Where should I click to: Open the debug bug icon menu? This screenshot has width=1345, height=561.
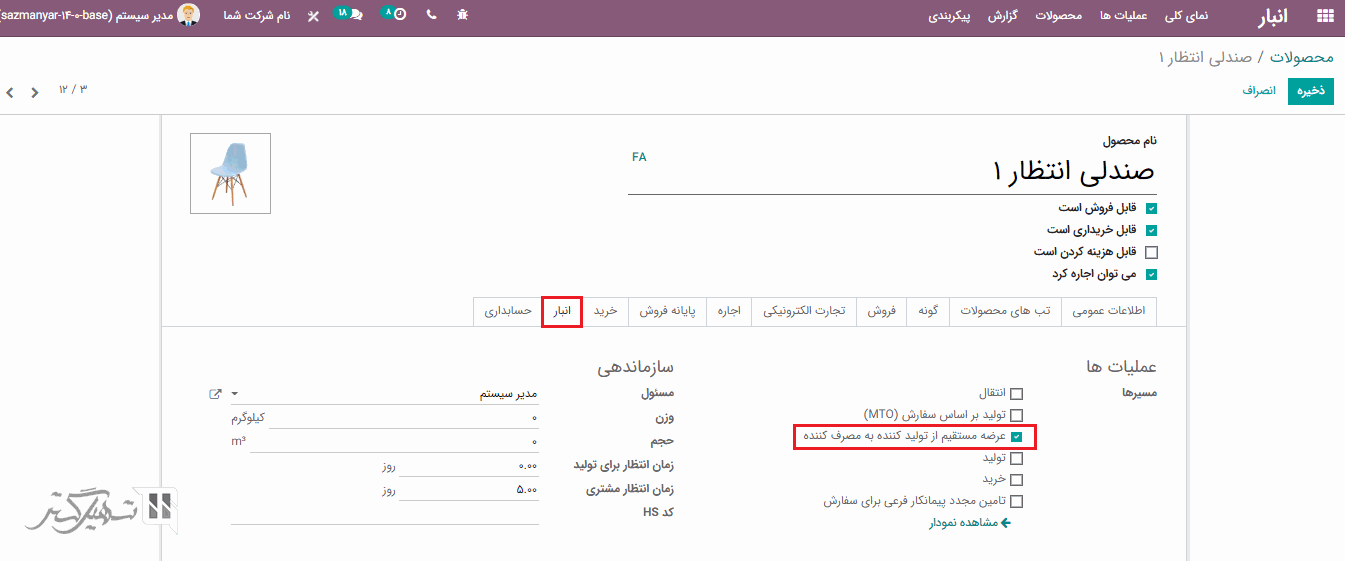(462, 15)
